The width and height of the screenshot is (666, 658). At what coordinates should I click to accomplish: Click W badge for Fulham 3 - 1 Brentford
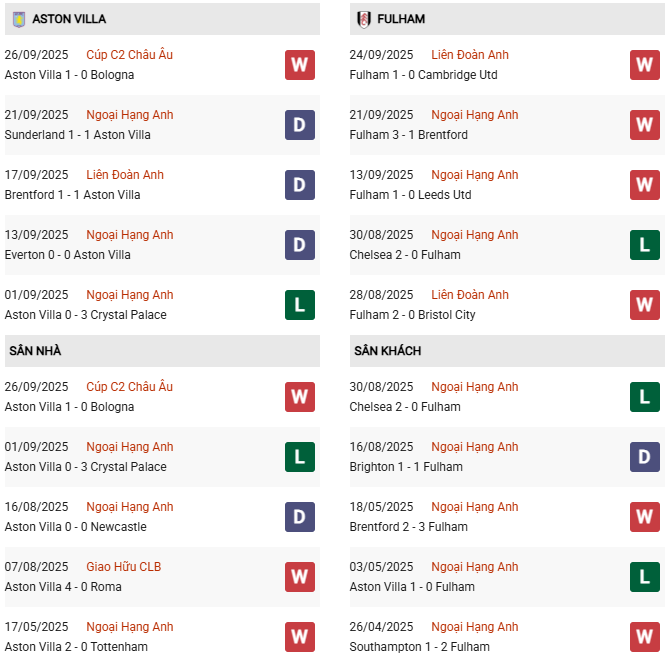tap(644, 125)
